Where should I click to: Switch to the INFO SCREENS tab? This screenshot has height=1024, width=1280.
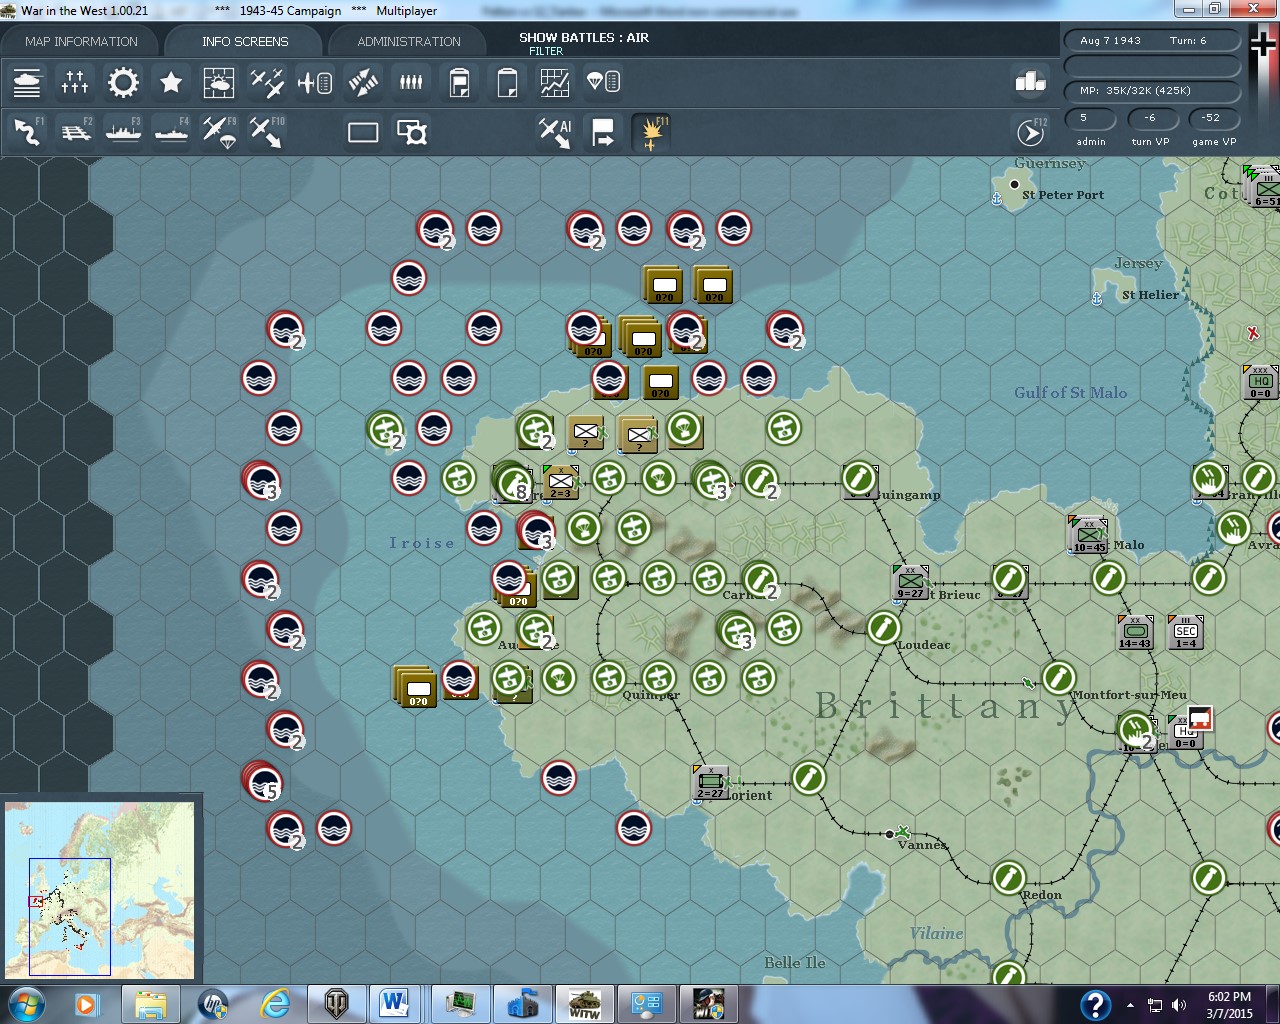[x=245, y=42]
